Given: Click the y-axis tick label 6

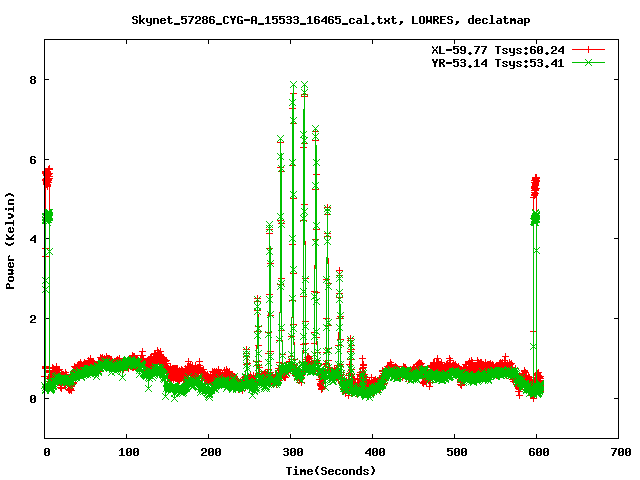Looking at the screenshot, I should pos(33,160).
